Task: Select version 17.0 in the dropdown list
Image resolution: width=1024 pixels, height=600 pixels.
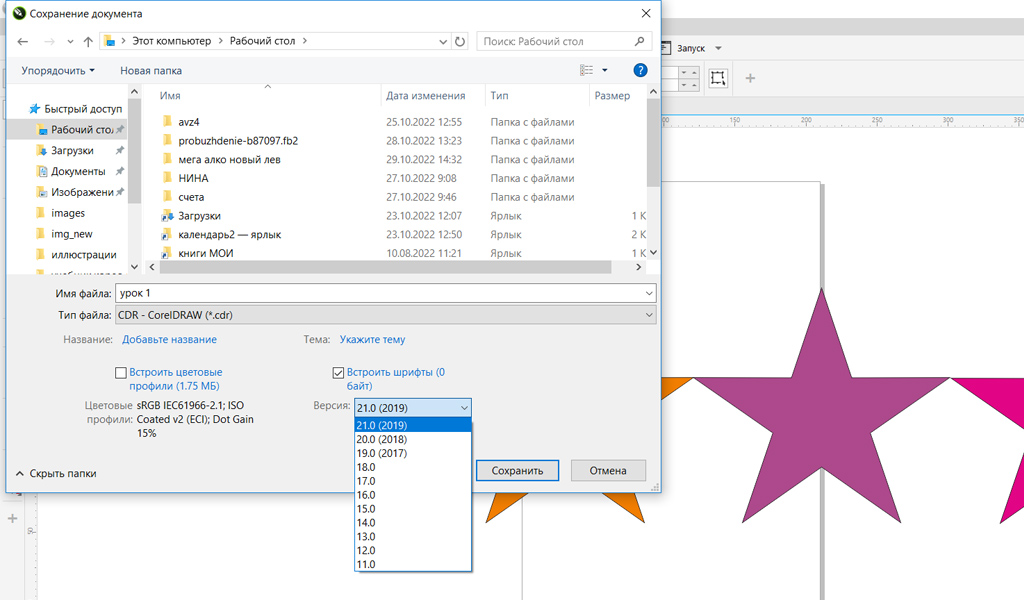Action: (x=366, y=481)
